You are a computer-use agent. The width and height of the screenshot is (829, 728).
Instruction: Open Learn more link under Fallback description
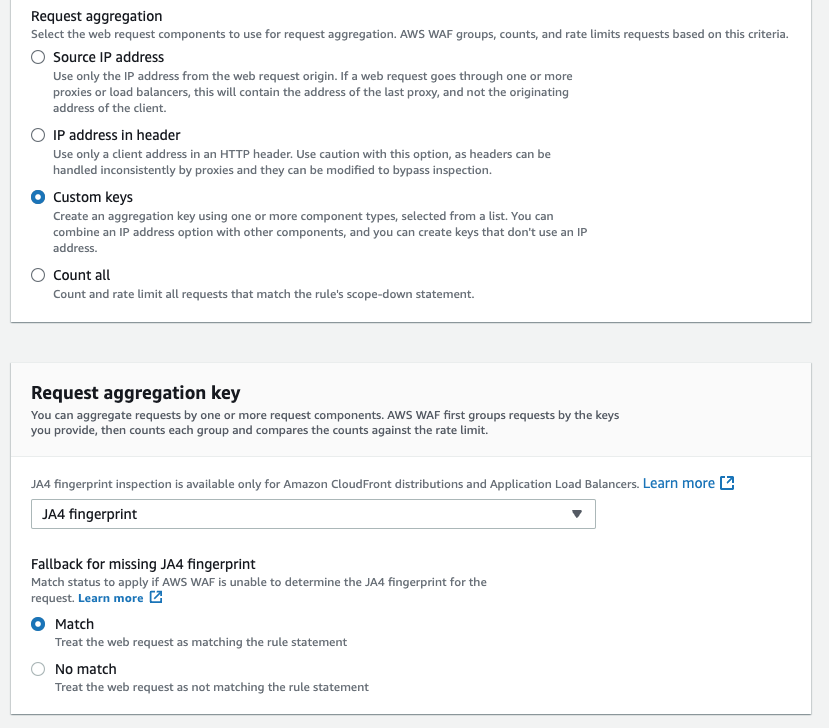click(110, 598)
